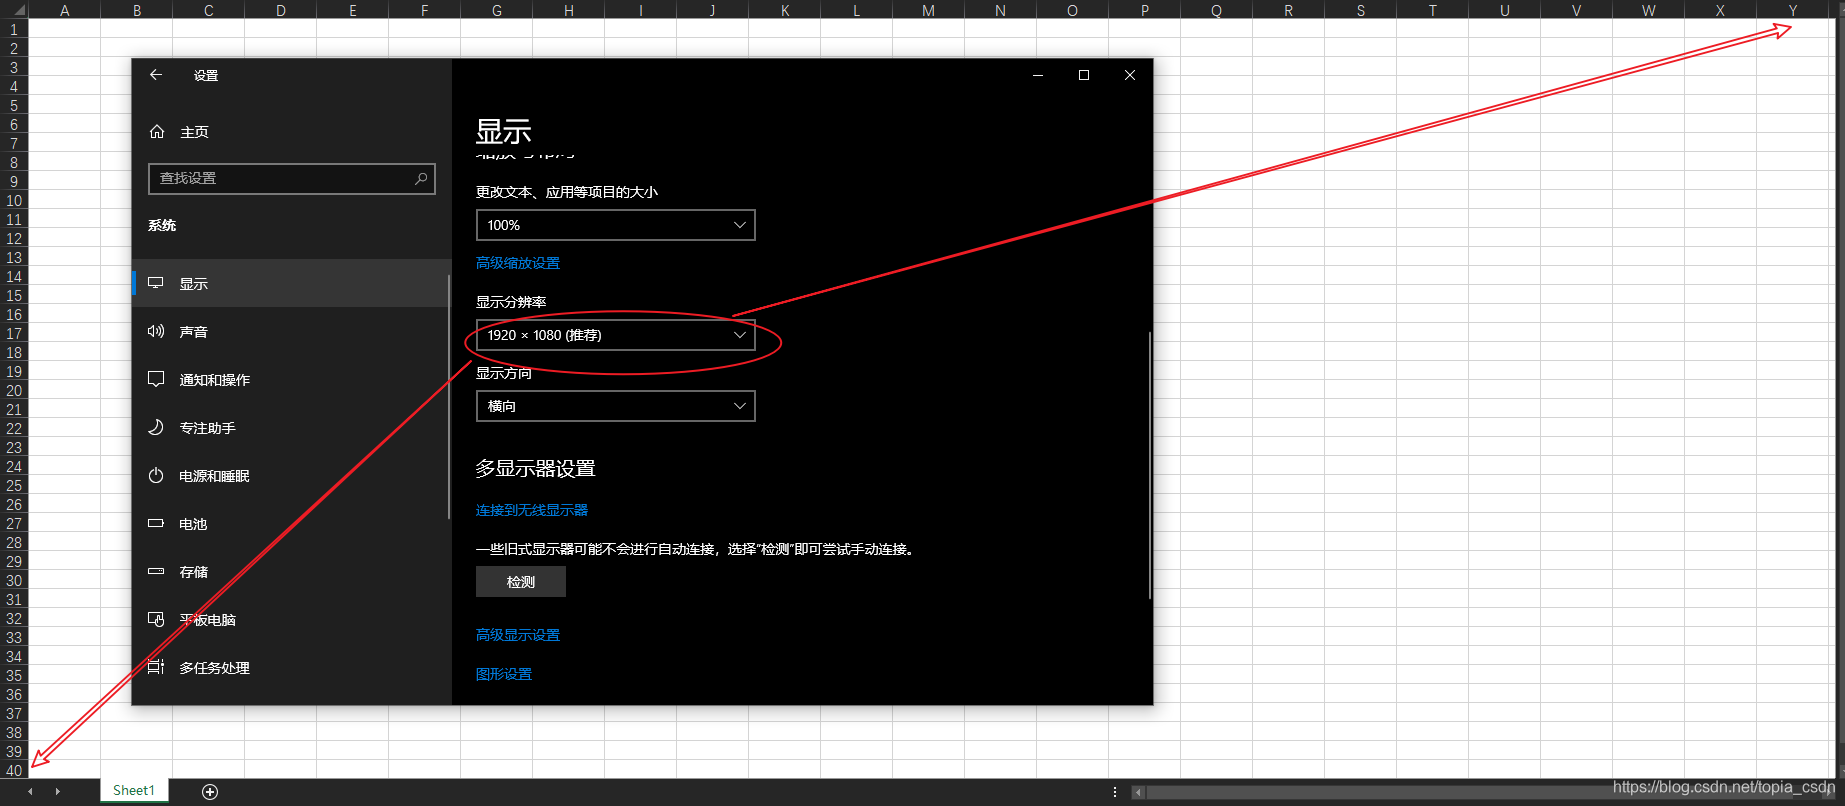Click 连接到无线显示器 link

click(532, 510)
